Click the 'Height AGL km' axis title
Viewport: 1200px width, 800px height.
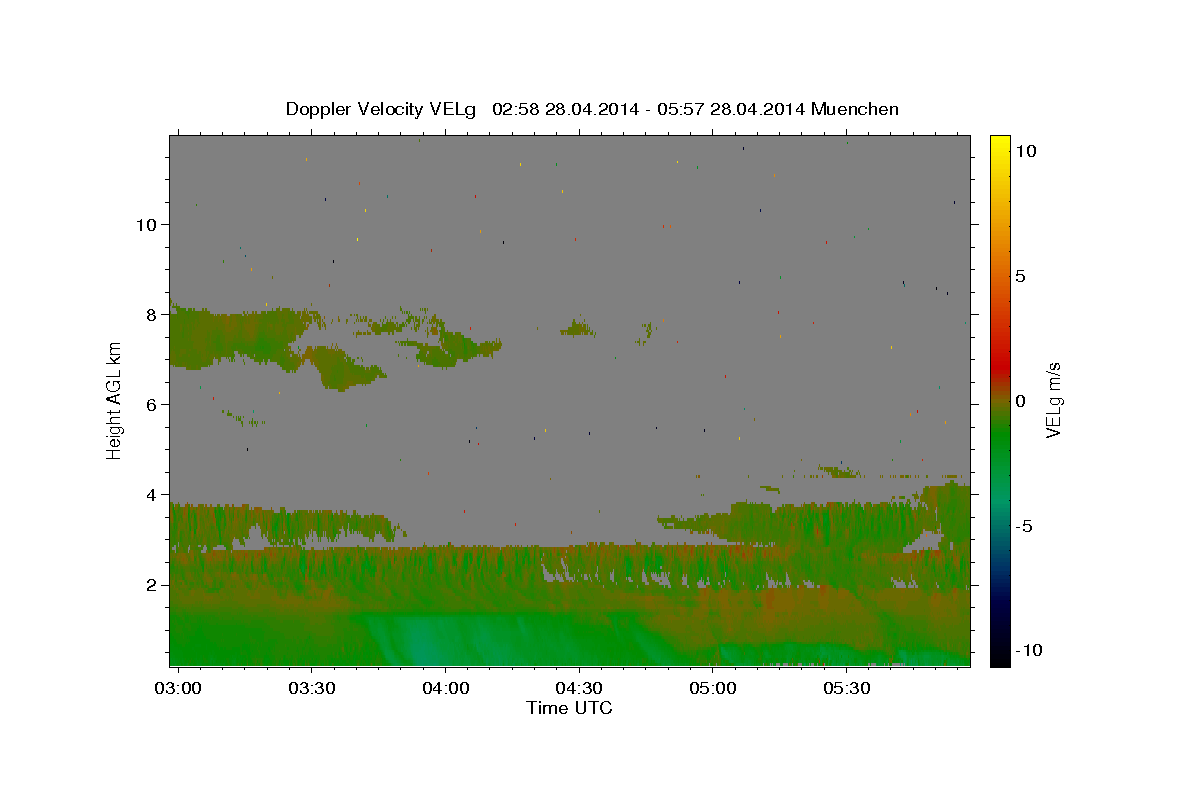[x=115, y=401]
